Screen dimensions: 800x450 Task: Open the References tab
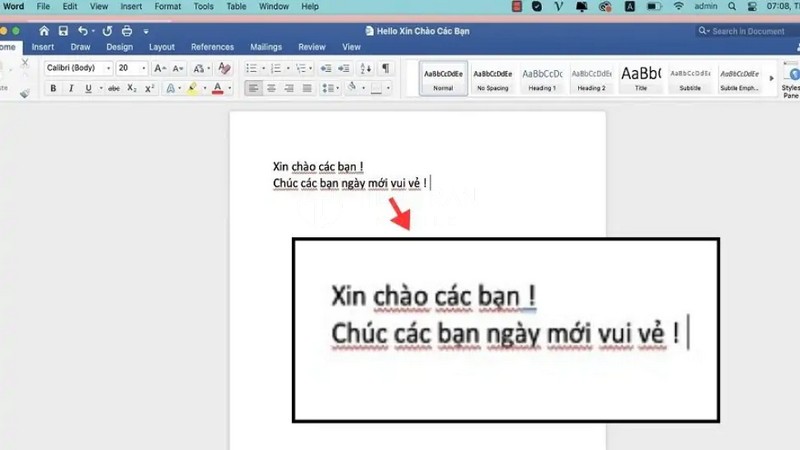212,47
